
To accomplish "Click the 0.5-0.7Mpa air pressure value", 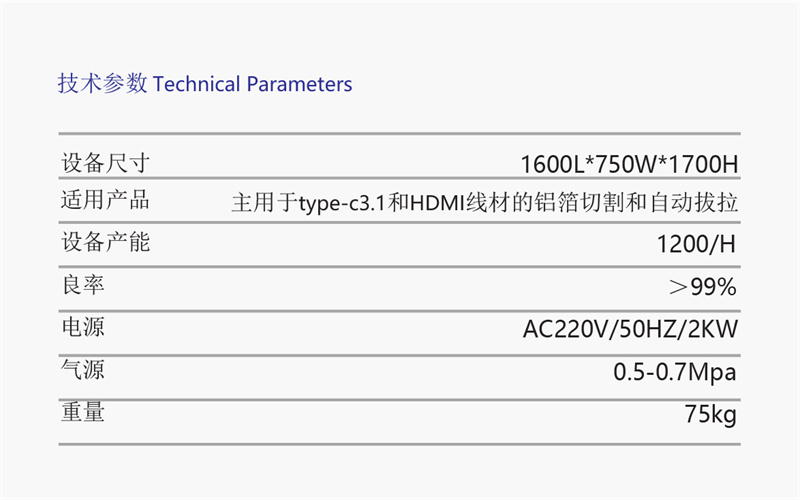I will 674,373.
